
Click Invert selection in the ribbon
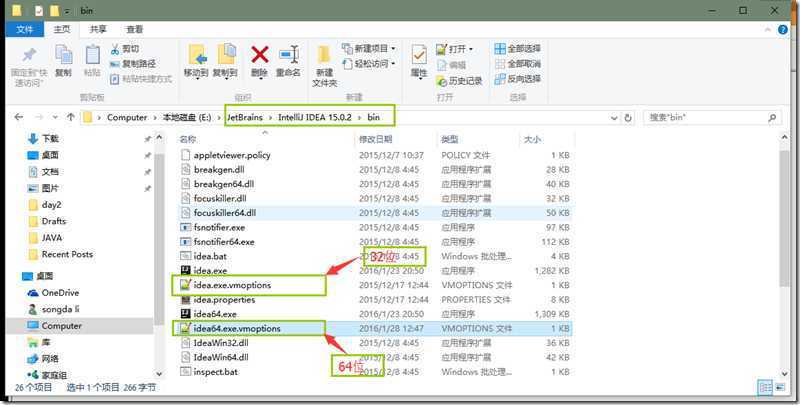517,79
